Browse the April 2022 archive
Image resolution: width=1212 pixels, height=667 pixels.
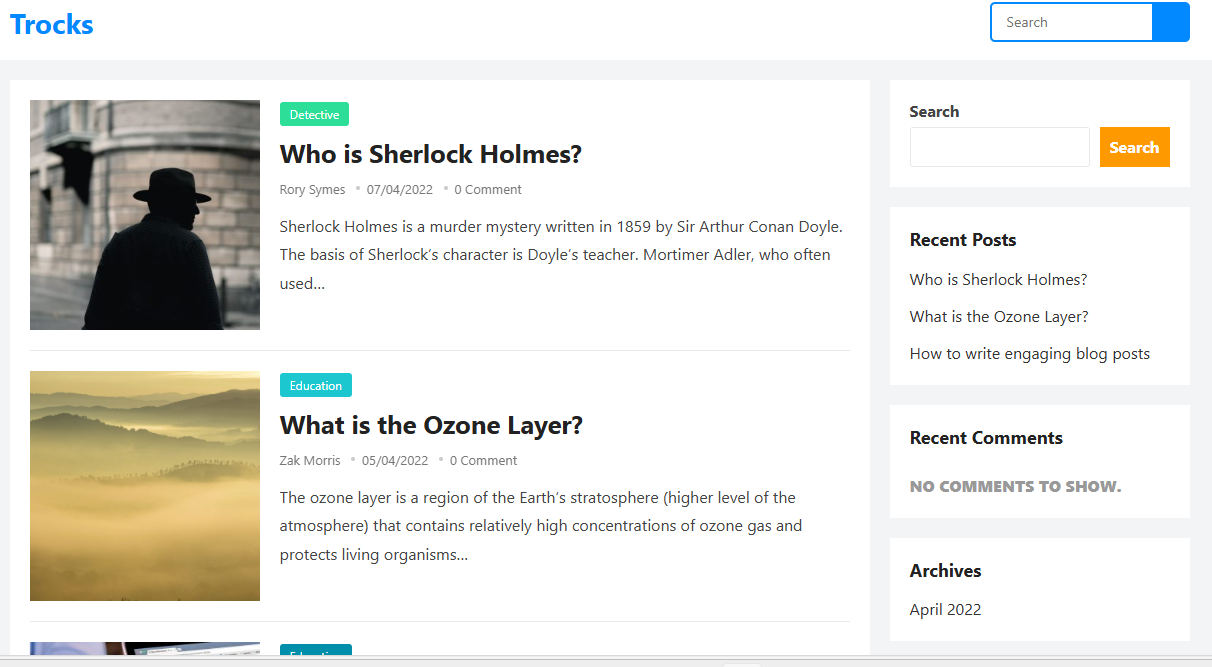[945, 610]
